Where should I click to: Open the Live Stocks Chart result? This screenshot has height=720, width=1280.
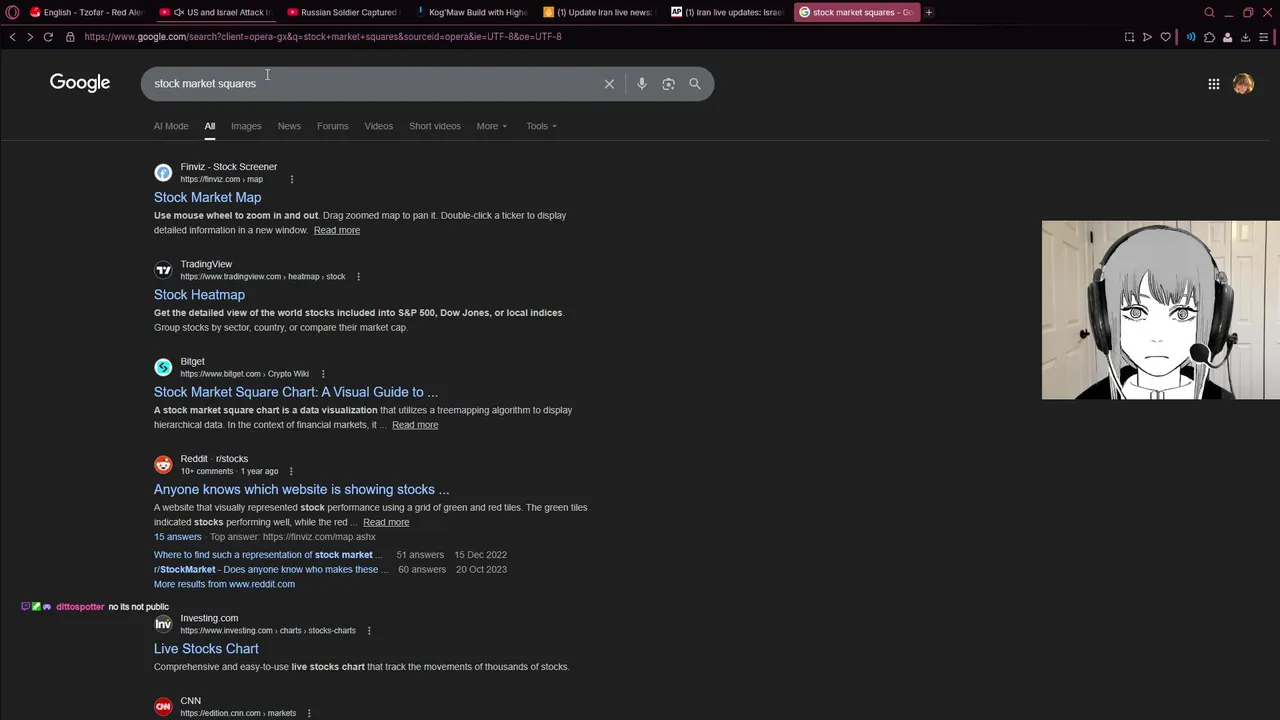[x=206, y=649]
